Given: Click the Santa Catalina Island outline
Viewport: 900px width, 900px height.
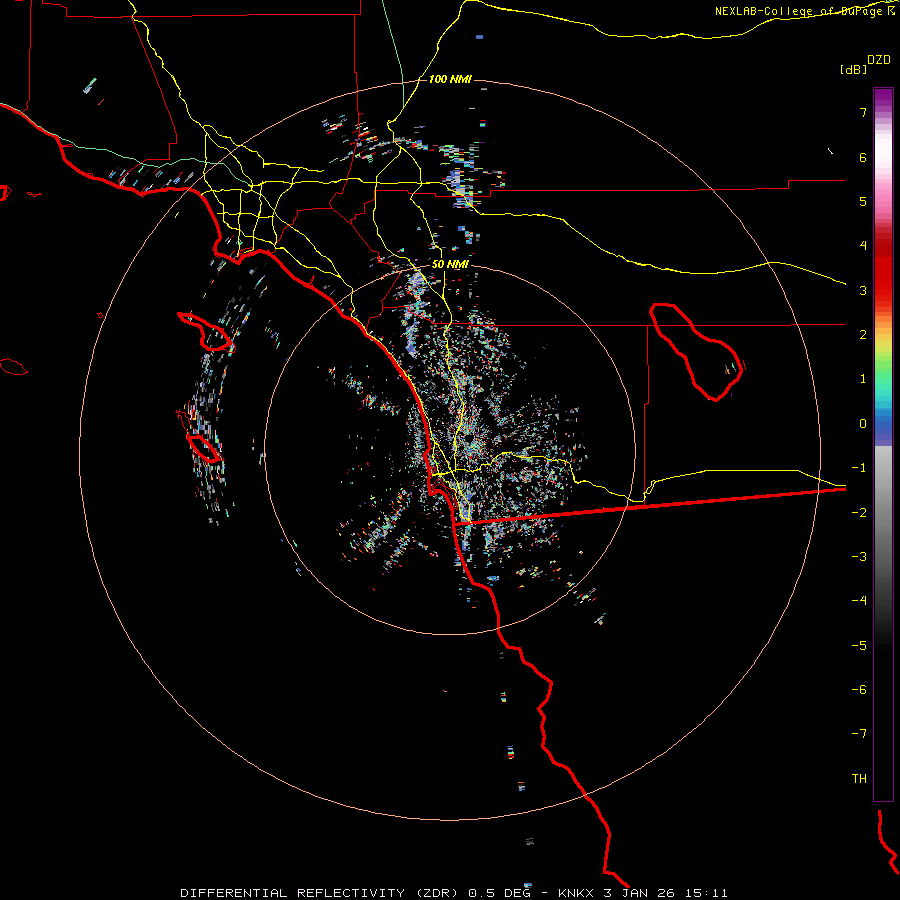Looking at the screenshot, I should [206, 332].
